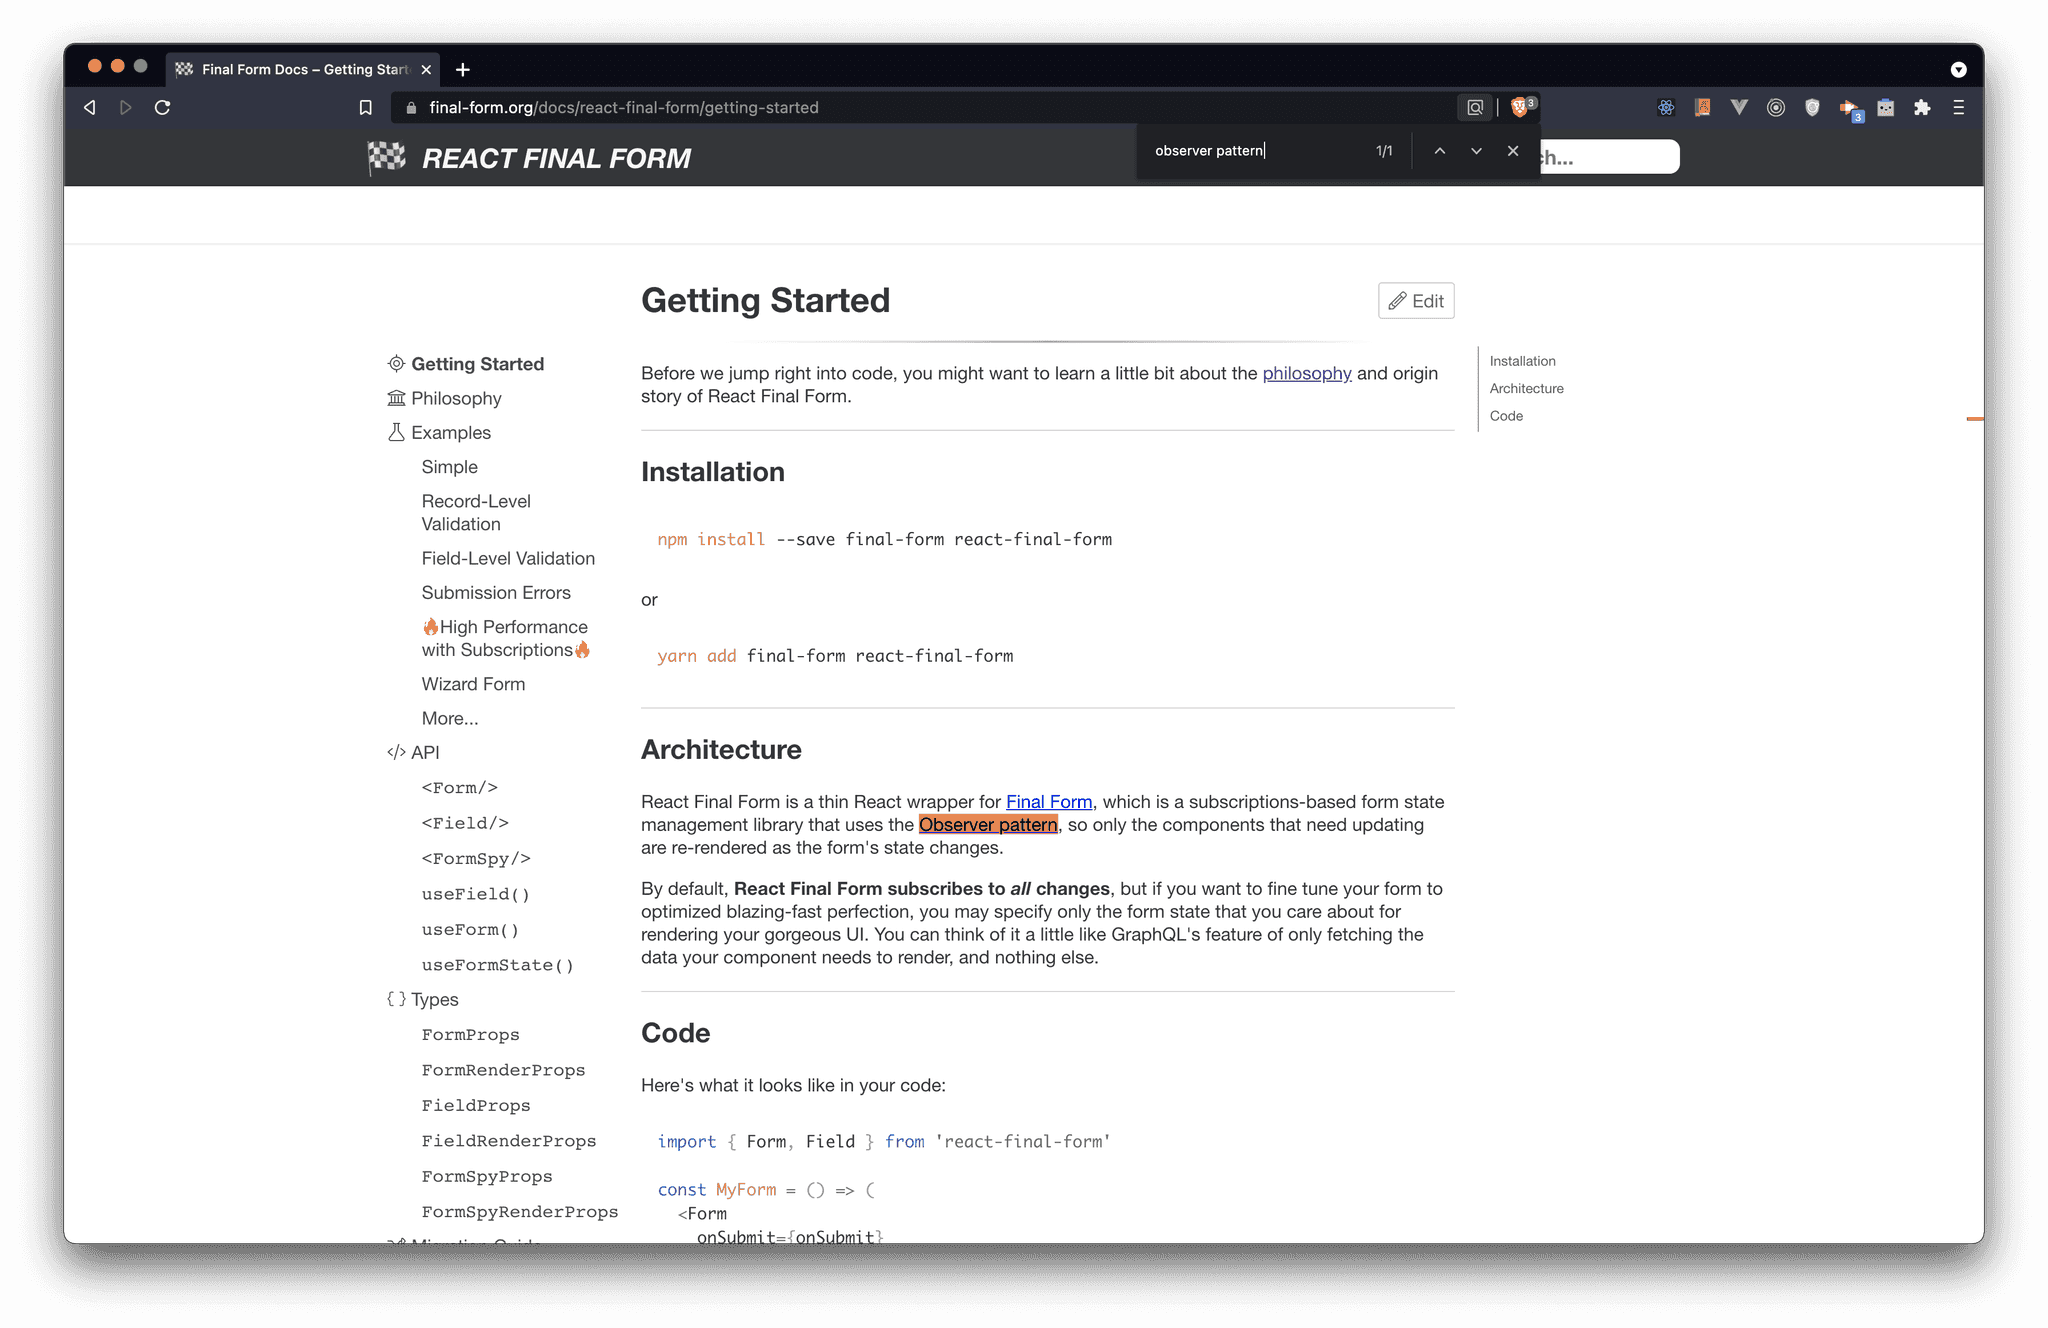Close the find bar
The image size is (2048, 1328).
point(1513,151)
